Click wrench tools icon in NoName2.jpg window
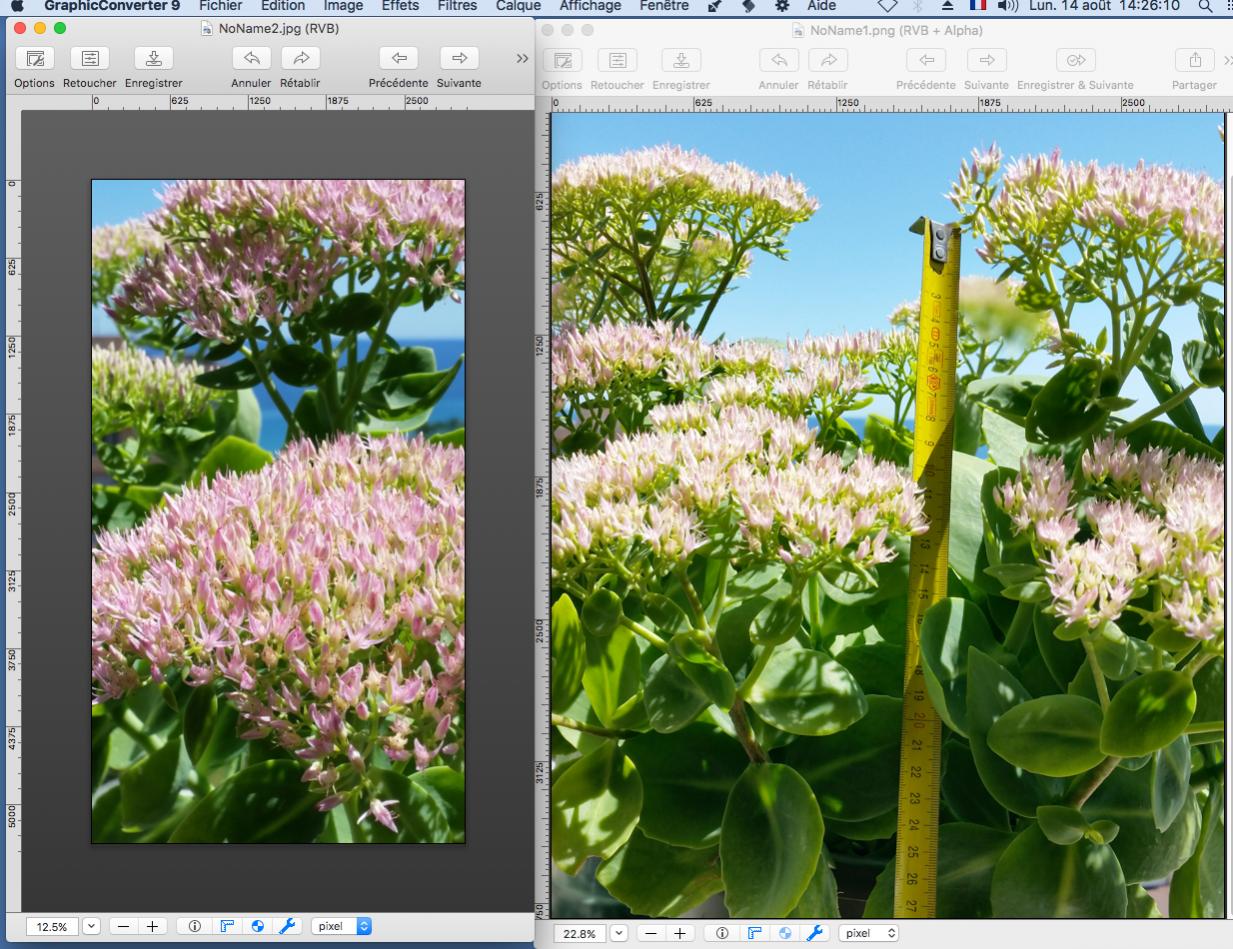 pyautogui.click(x=288, y=927)
